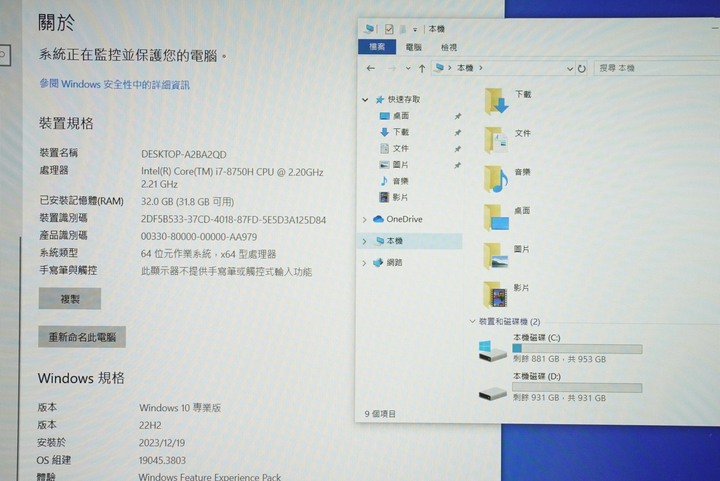The height and width of the screenshot is (481, 720).
Task: Click the 複製 button under device specs
Action: pyautogui.click(x=70, y=299)
